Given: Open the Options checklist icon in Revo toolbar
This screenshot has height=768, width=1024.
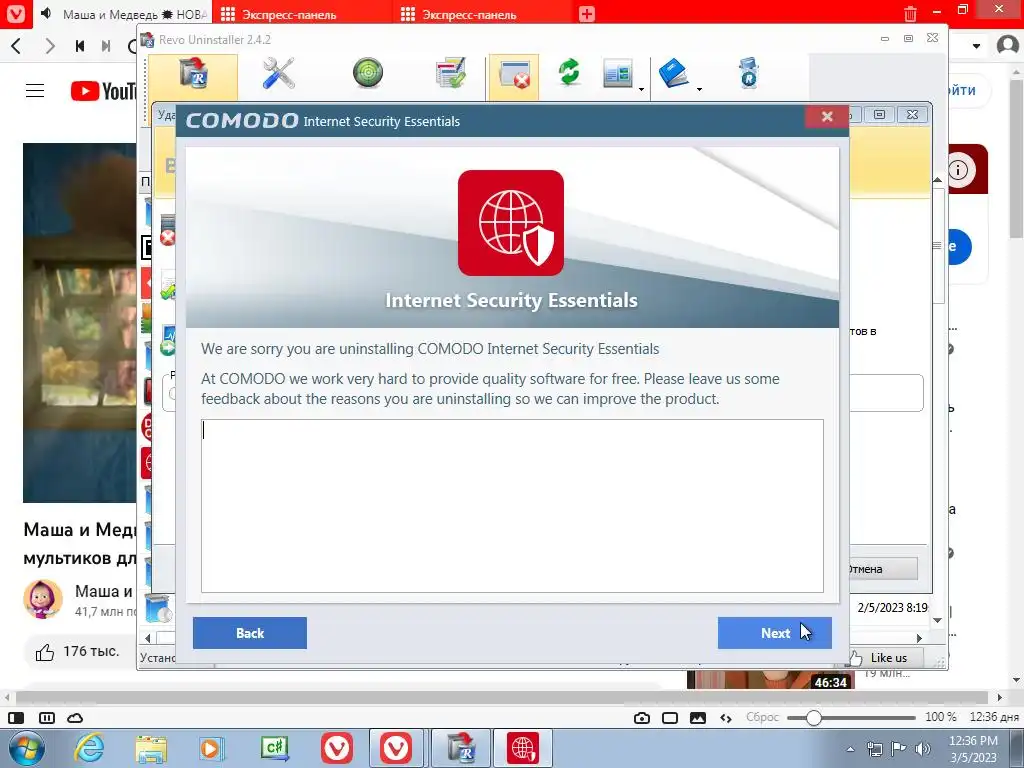Looking at the screenshot, I should [451, 72].
